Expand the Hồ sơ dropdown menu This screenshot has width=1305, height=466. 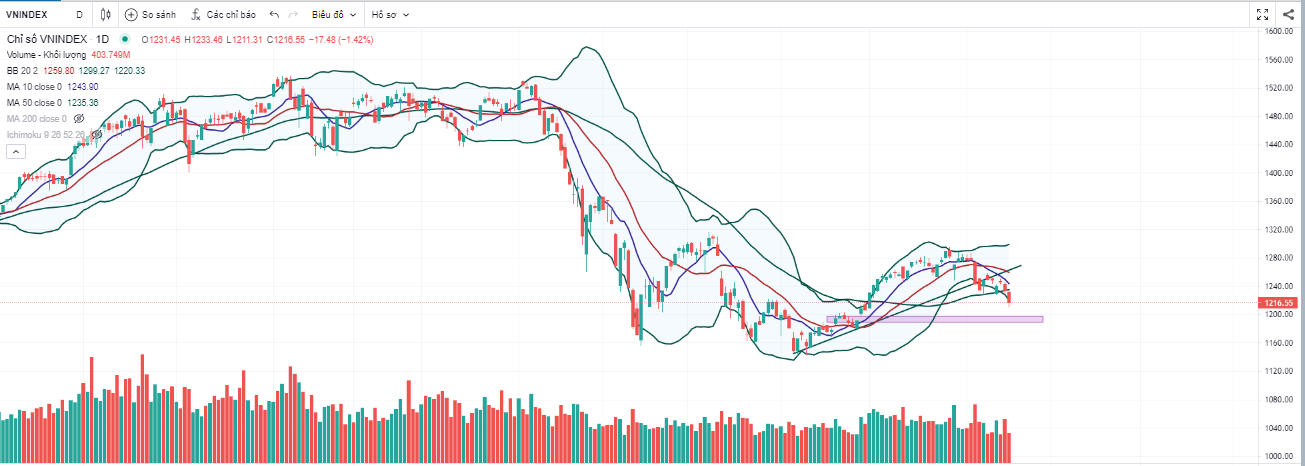[391, 15]
